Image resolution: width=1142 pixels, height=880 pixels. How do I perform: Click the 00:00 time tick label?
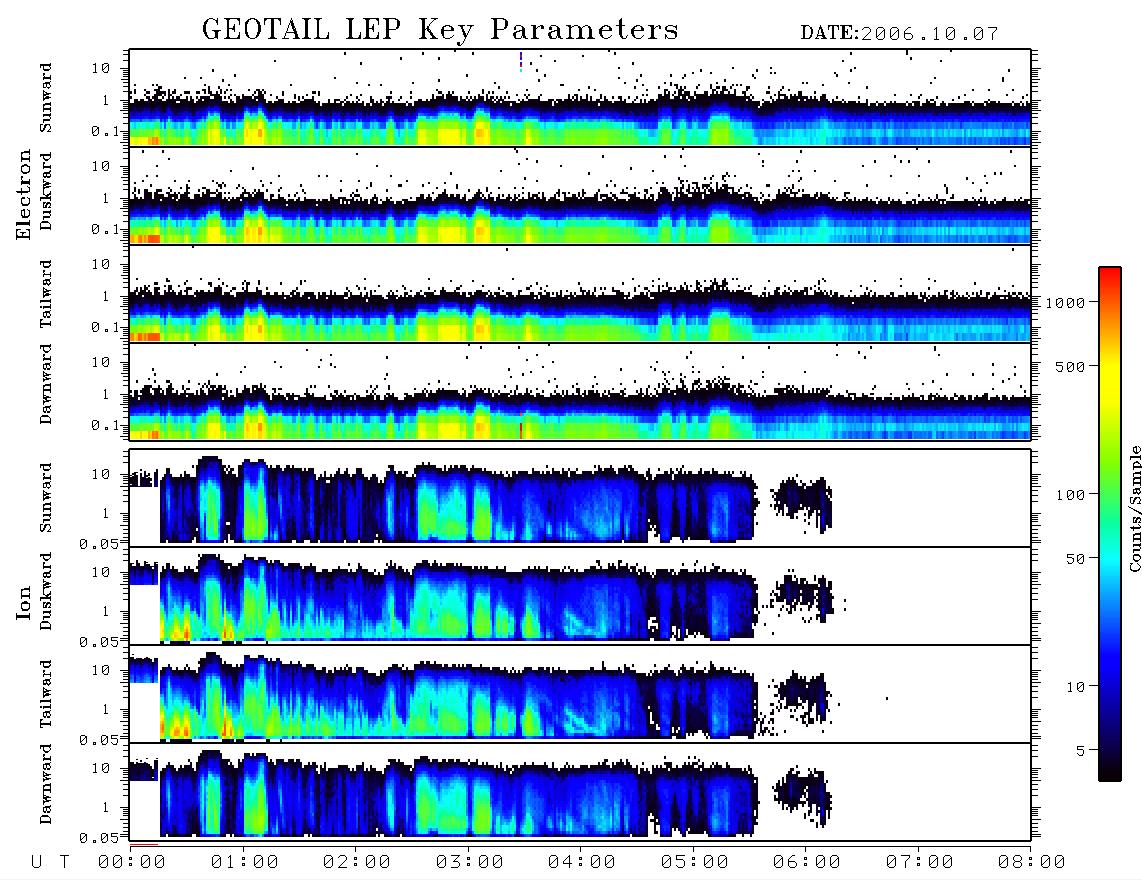[132, 862]
